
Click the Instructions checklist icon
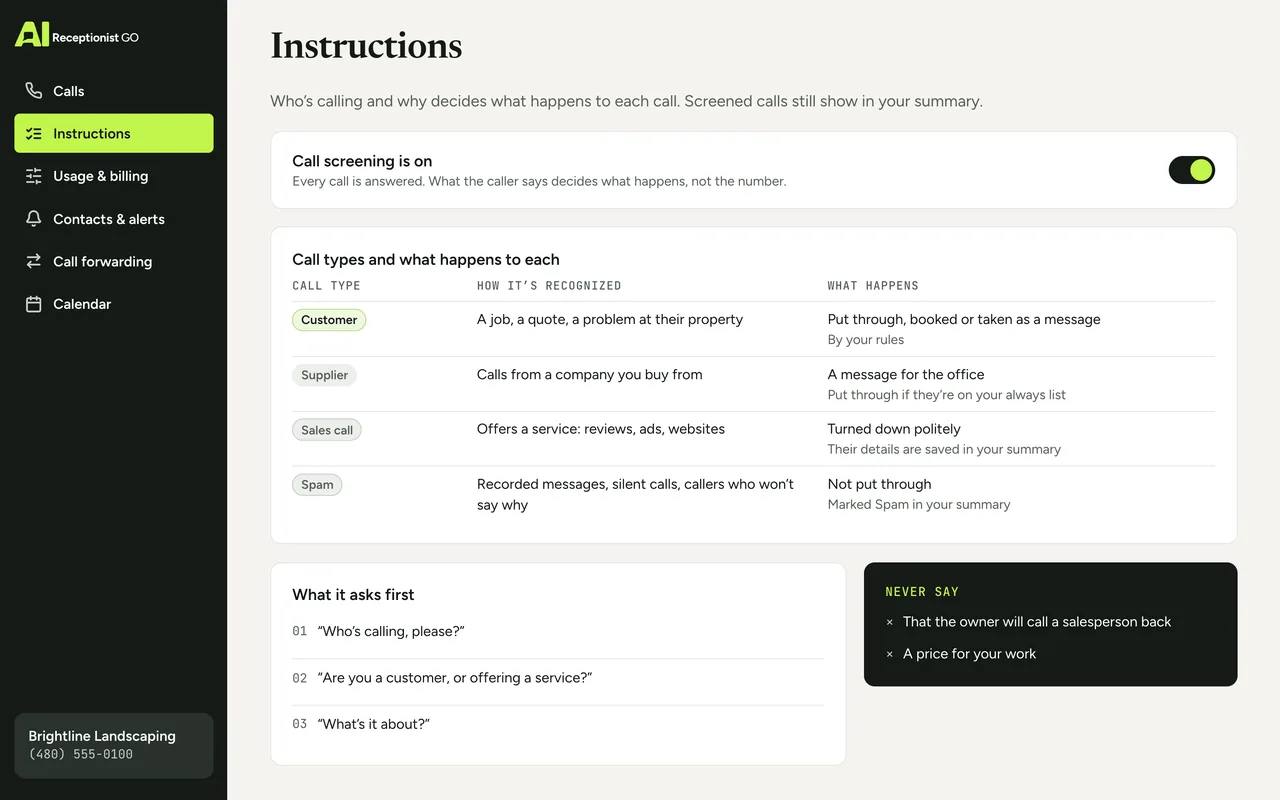[x=34, y=133]
